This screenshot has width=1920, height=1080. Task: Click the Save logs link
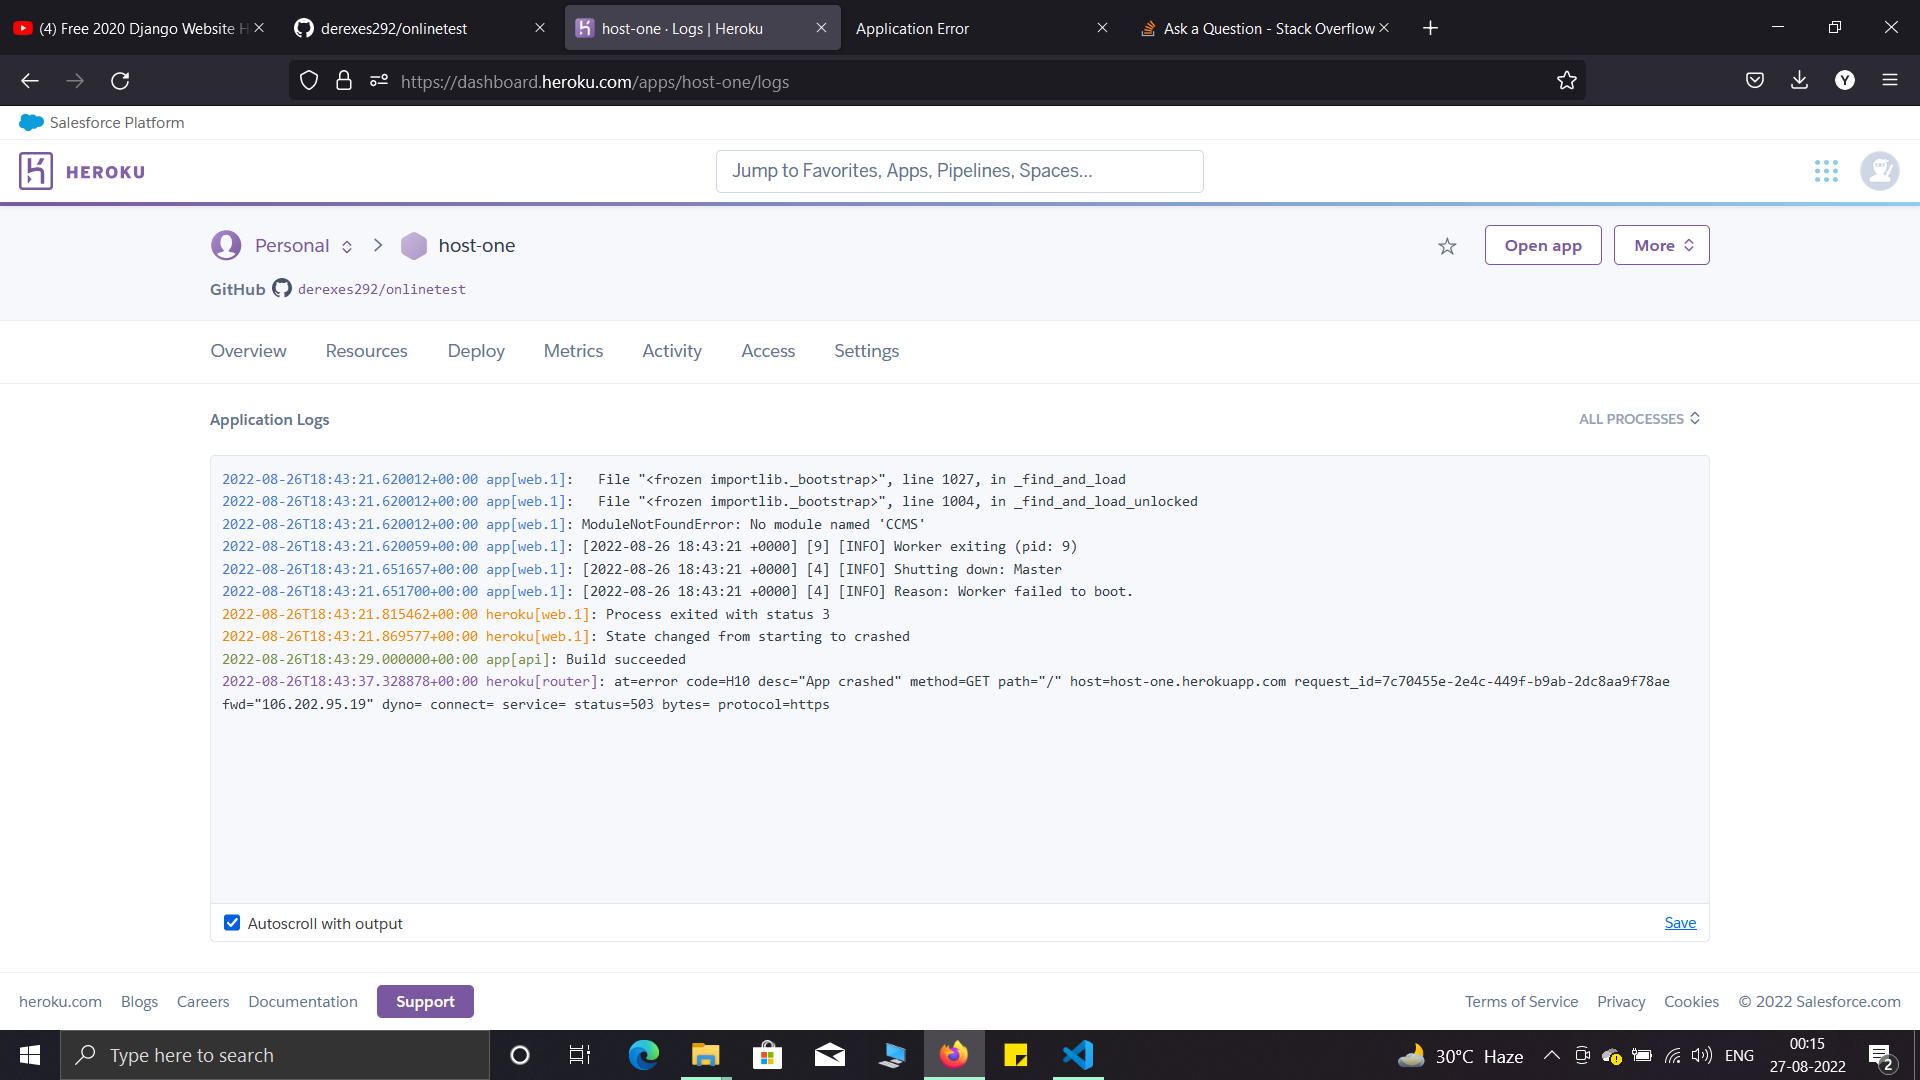point(1680,923)
